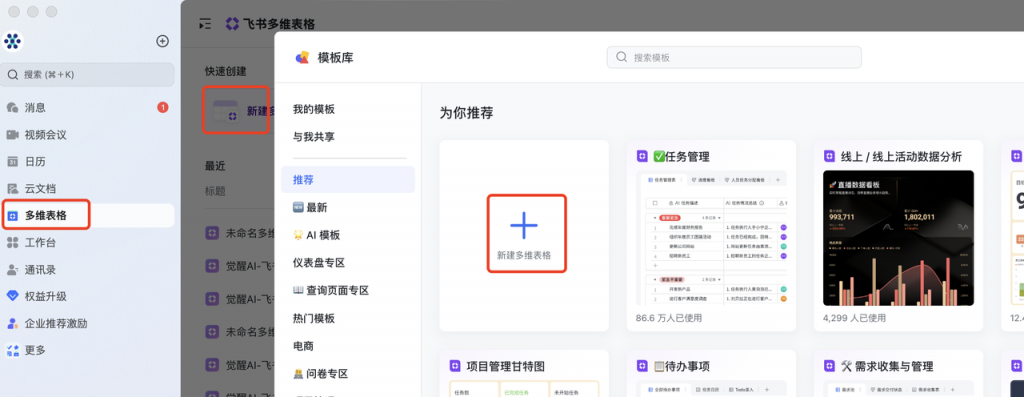Open 权益升级 in the sidebar
The height and width of the screenshot is (397, 1024).
[x=88, y=296]
